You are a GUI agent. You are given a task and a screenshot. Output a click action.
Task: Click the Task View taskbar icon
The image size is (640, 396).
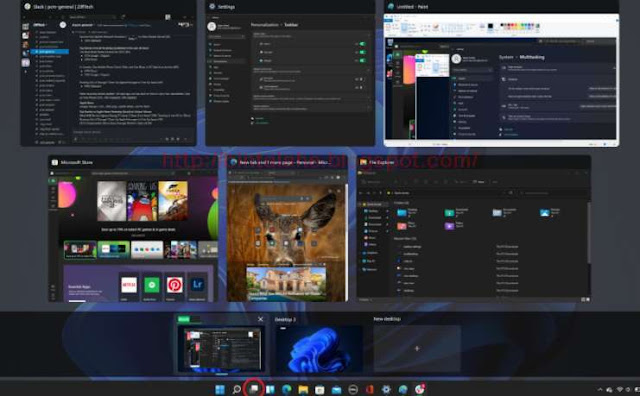[254, 389]
